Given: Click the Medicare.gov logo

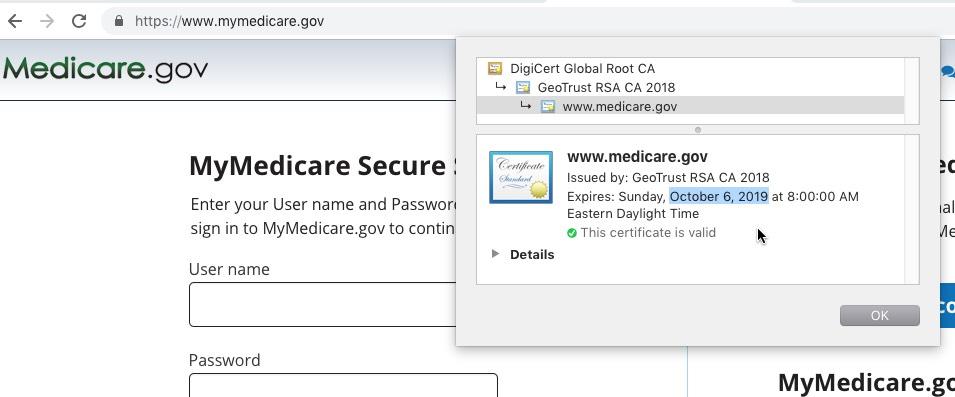Looking at the screenshot, I should click(105, 69).
